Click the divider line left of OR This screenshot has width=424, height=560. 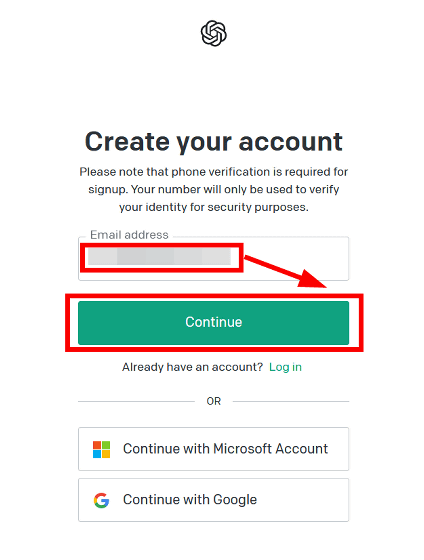[x=136, y=401]
